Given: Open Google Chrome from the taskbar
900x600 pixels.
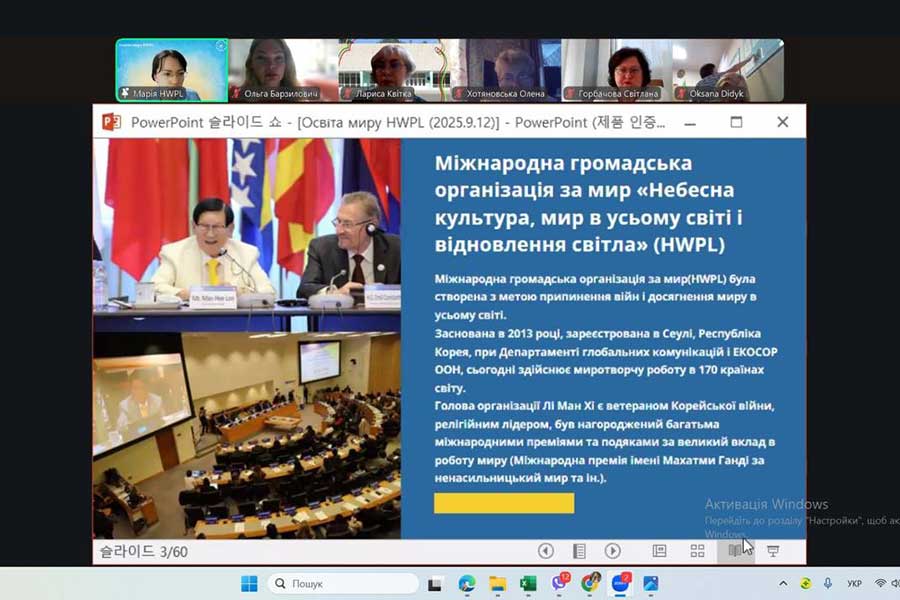Looking at the screenshot, I should (590, 583).
